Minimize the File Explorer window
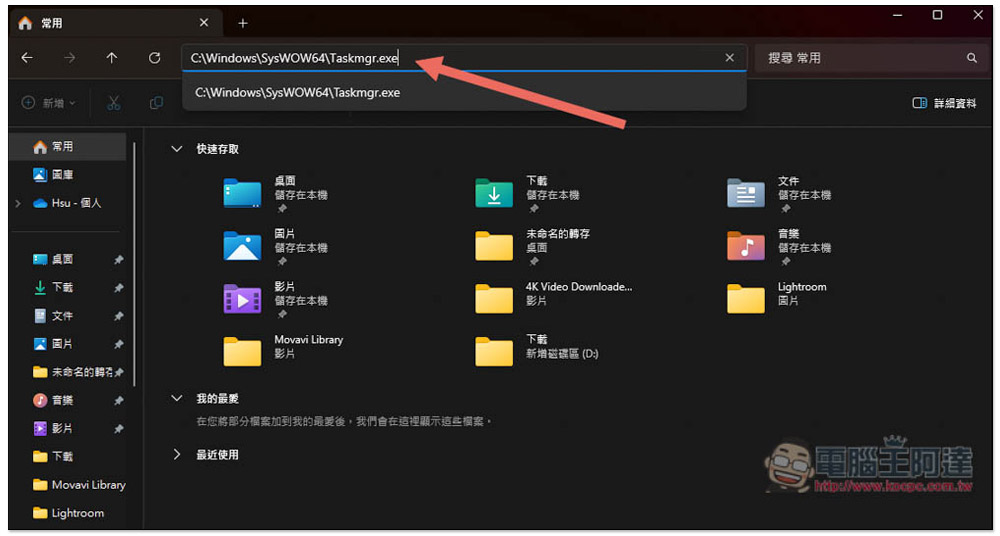Image resolution: width=1000 pixels, height=536 pixels. pyautogui.click(x=897, y=15)
